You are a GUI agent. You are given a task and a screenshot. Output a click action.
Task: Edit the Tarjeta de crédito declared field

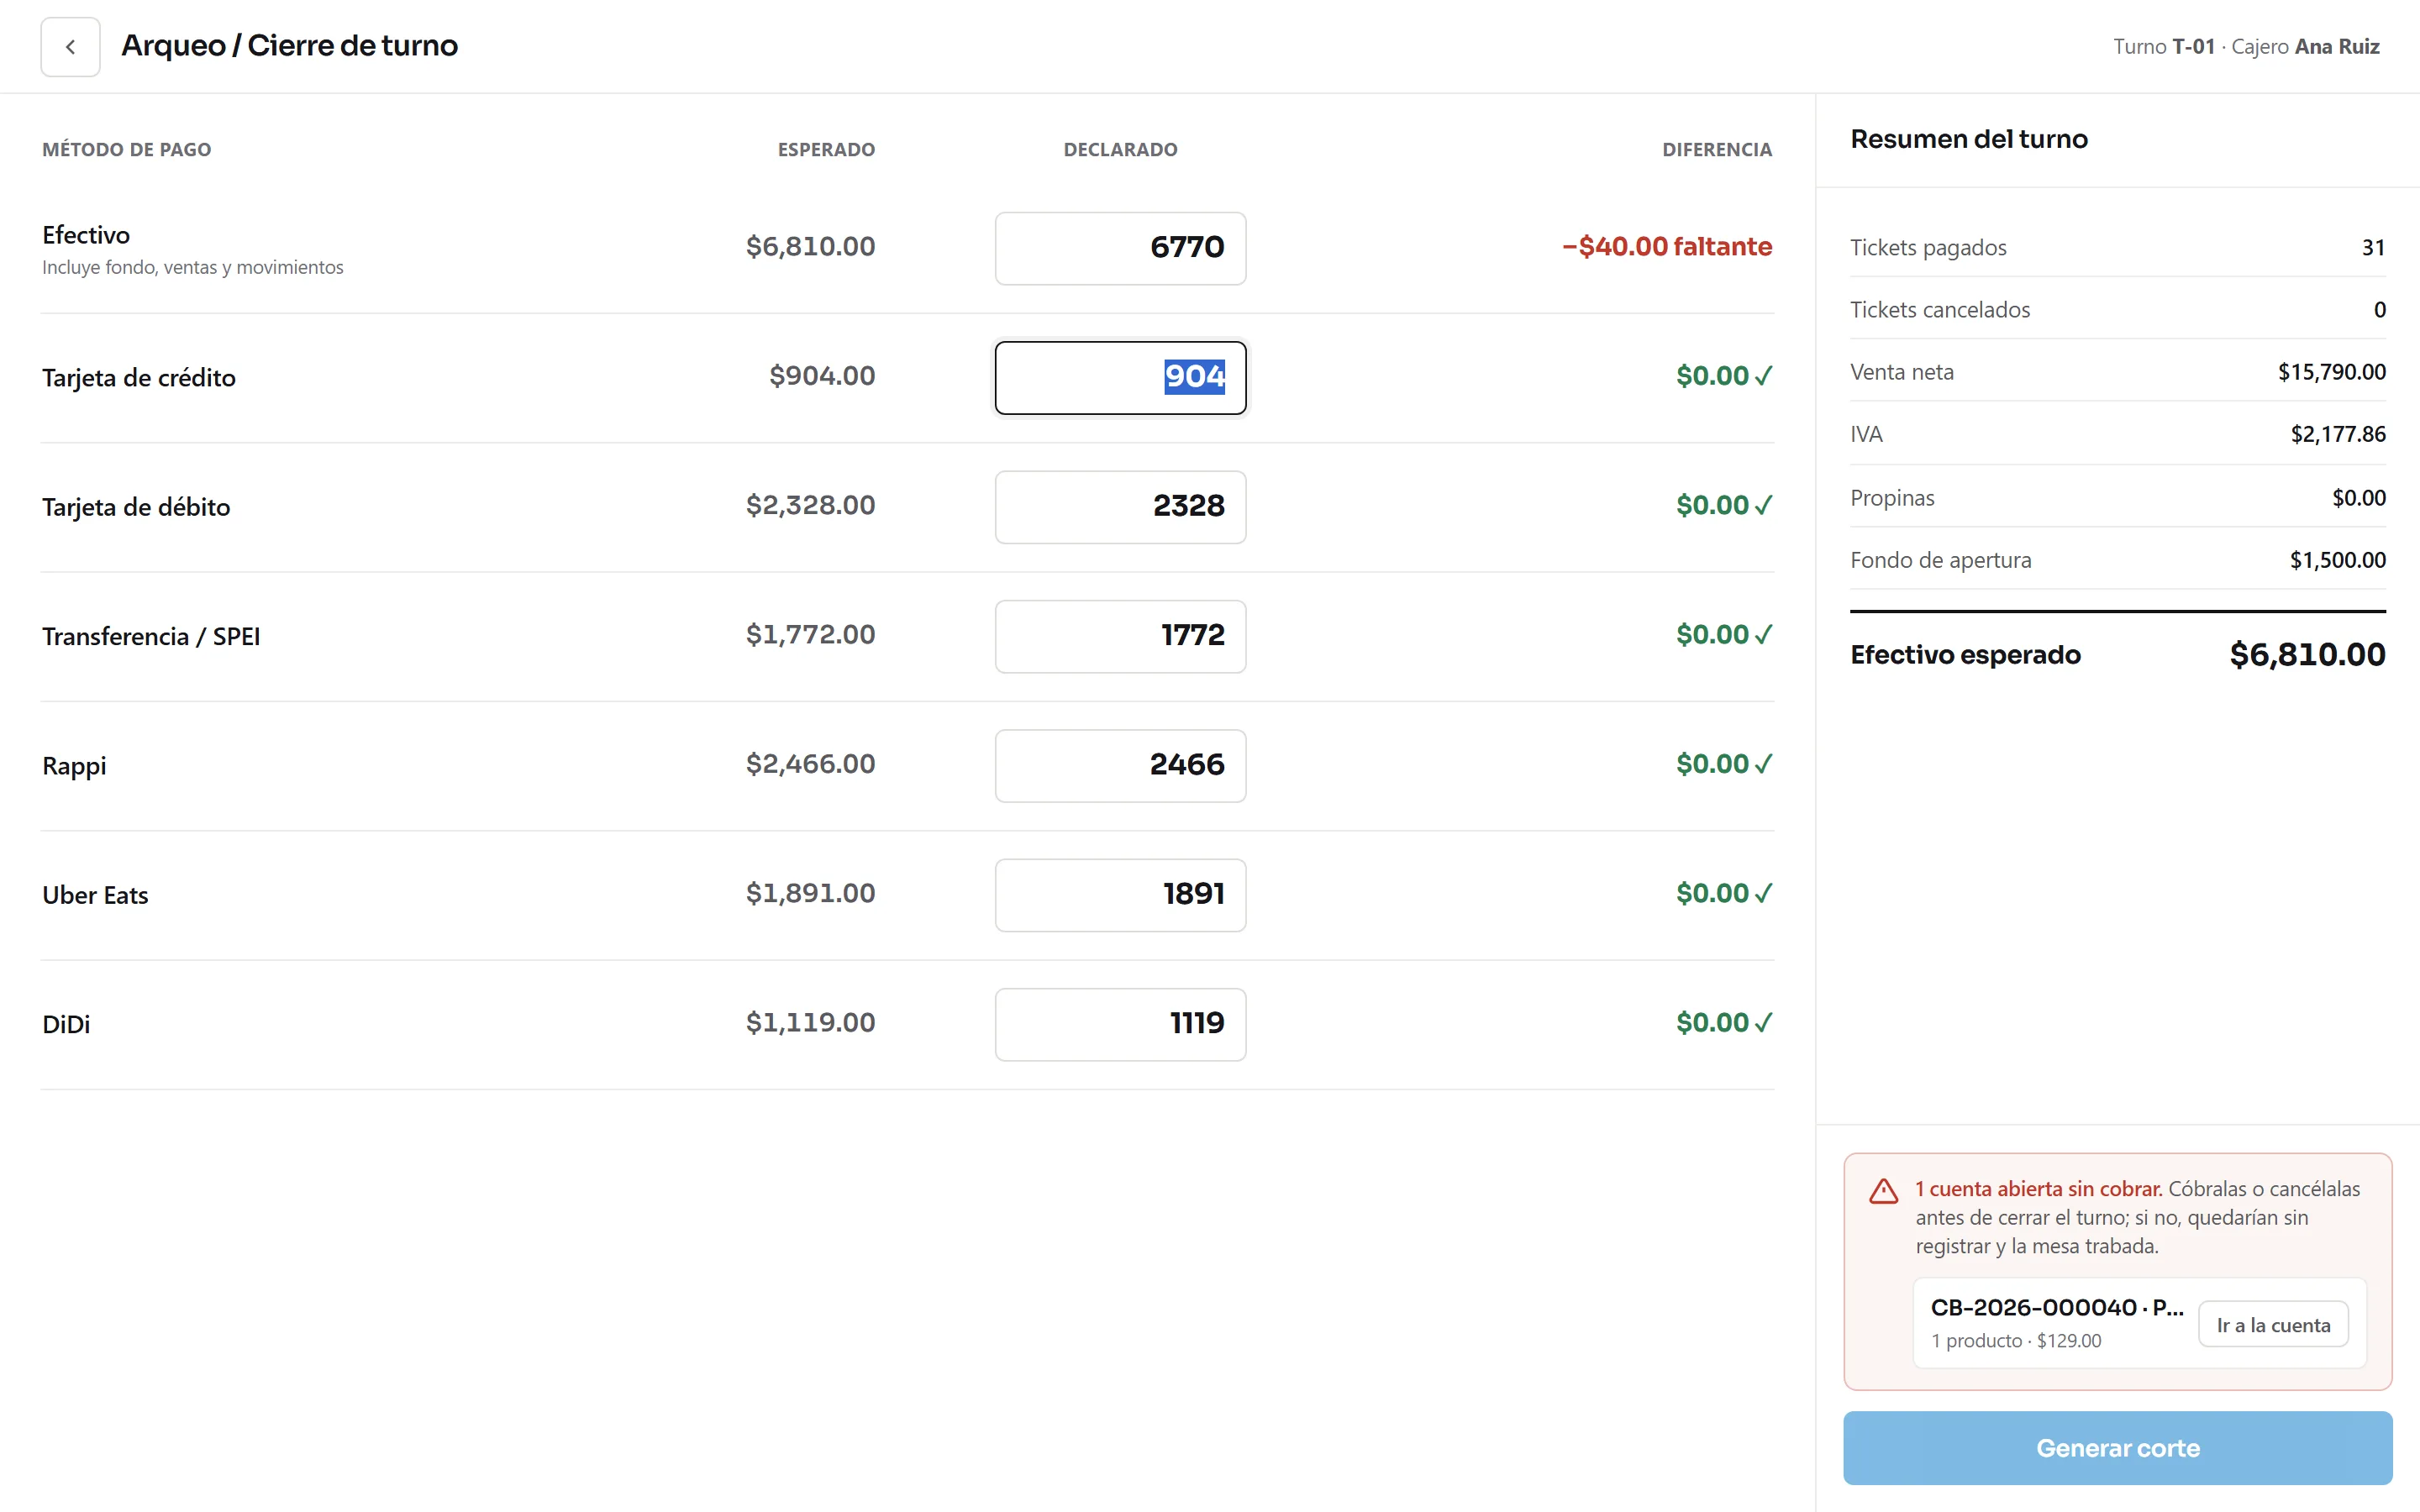(x=1120, y=377)
